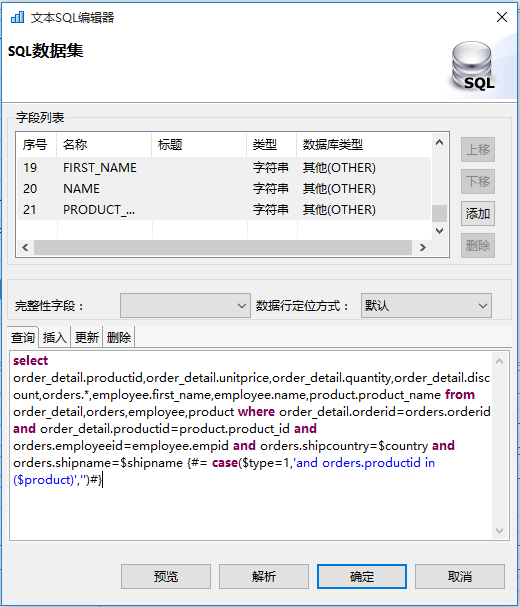Add a field with 添加 button
The height and width of the screenshot is (607, 520).
(x=478, y=213)
